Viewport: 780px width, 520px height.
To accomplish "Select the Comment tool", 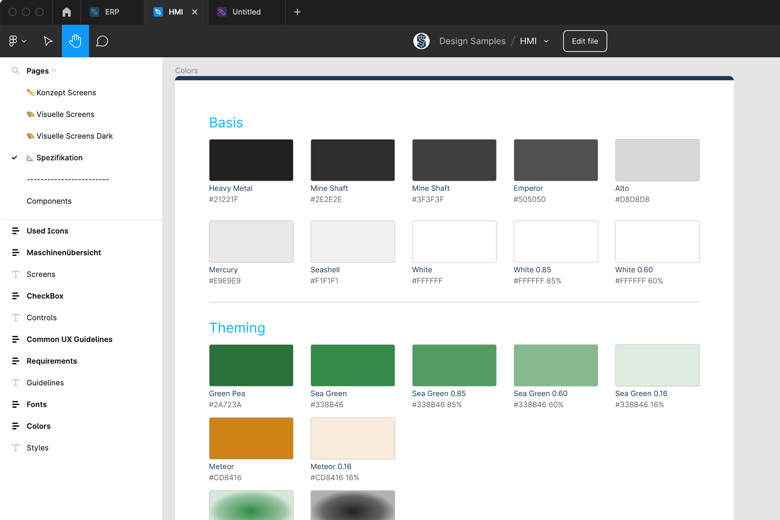I will (x=102, y=41).
